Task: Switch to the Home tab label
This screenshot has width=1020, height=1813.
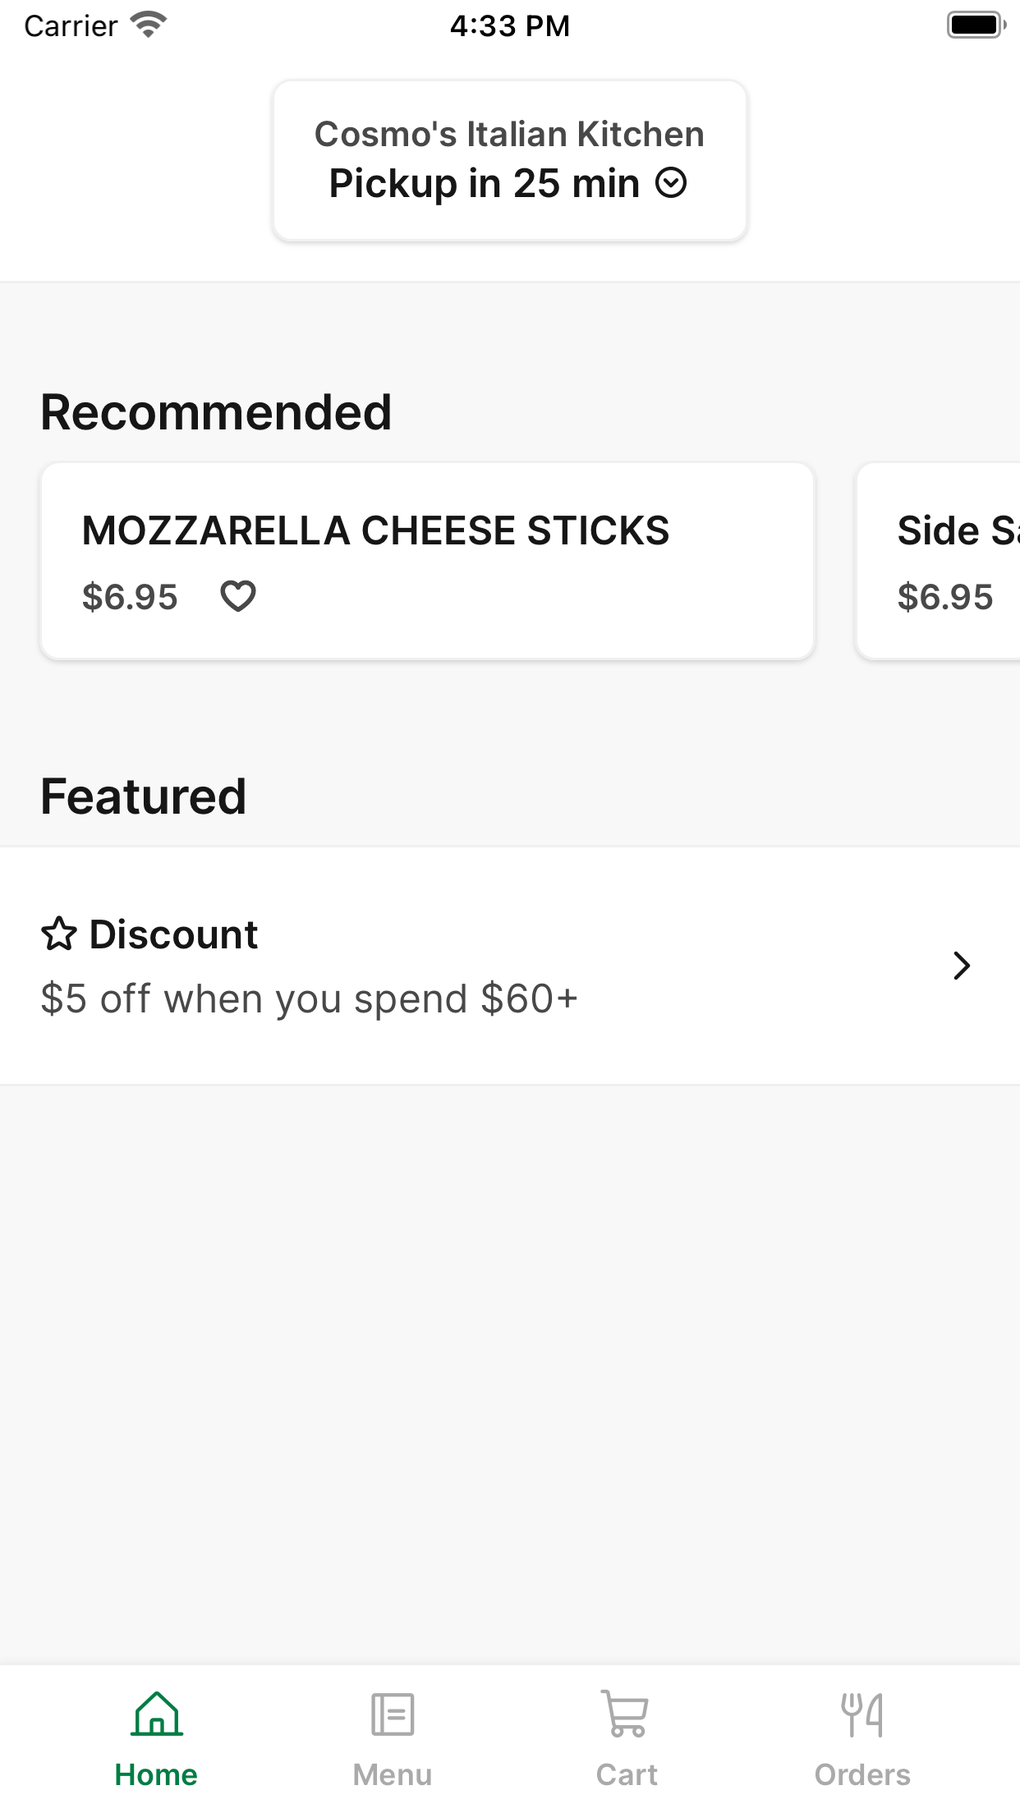Action: (156, 1775)
